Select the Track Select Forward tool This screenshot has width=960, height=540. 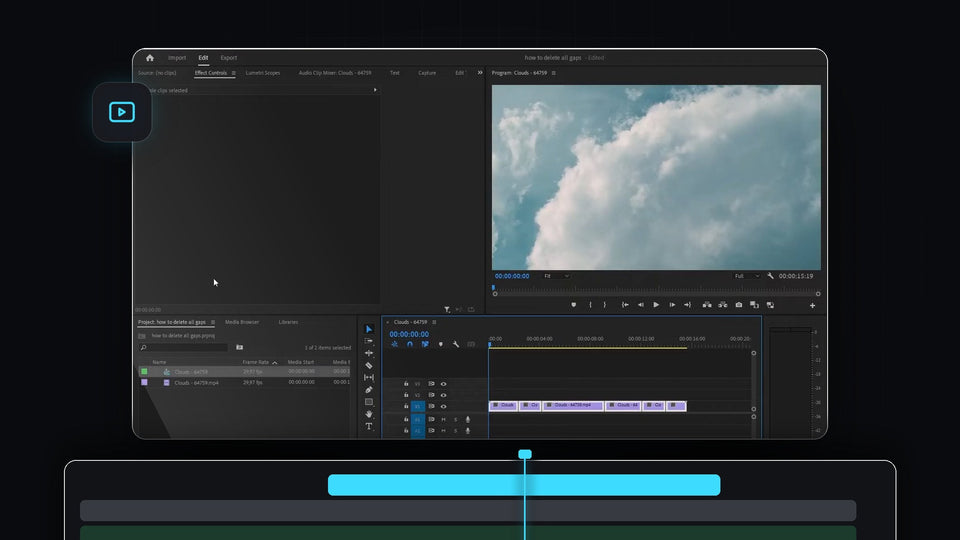[369, 341]
